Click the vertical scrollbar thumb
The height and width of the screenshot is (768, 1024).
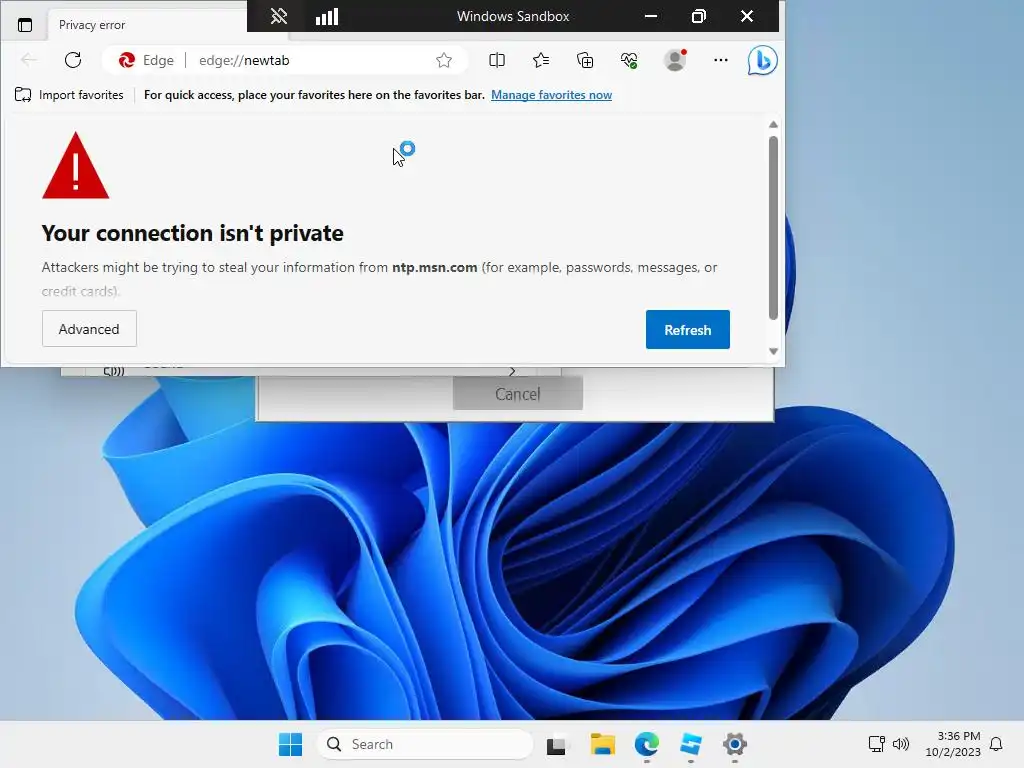(773, 227)
